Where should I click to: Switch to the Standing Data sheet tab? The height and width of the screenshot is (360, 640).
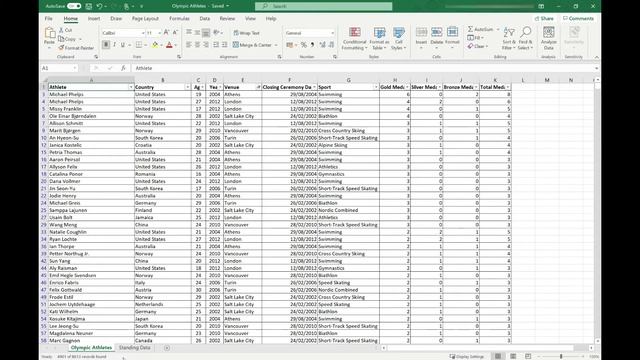point(135,348)
